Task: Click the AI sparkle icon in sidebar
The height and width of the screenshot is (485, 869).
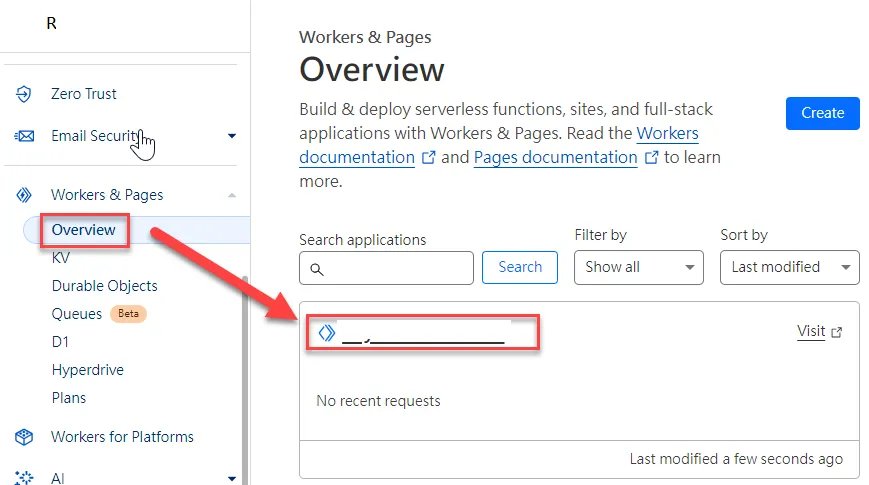Action: 24,478
